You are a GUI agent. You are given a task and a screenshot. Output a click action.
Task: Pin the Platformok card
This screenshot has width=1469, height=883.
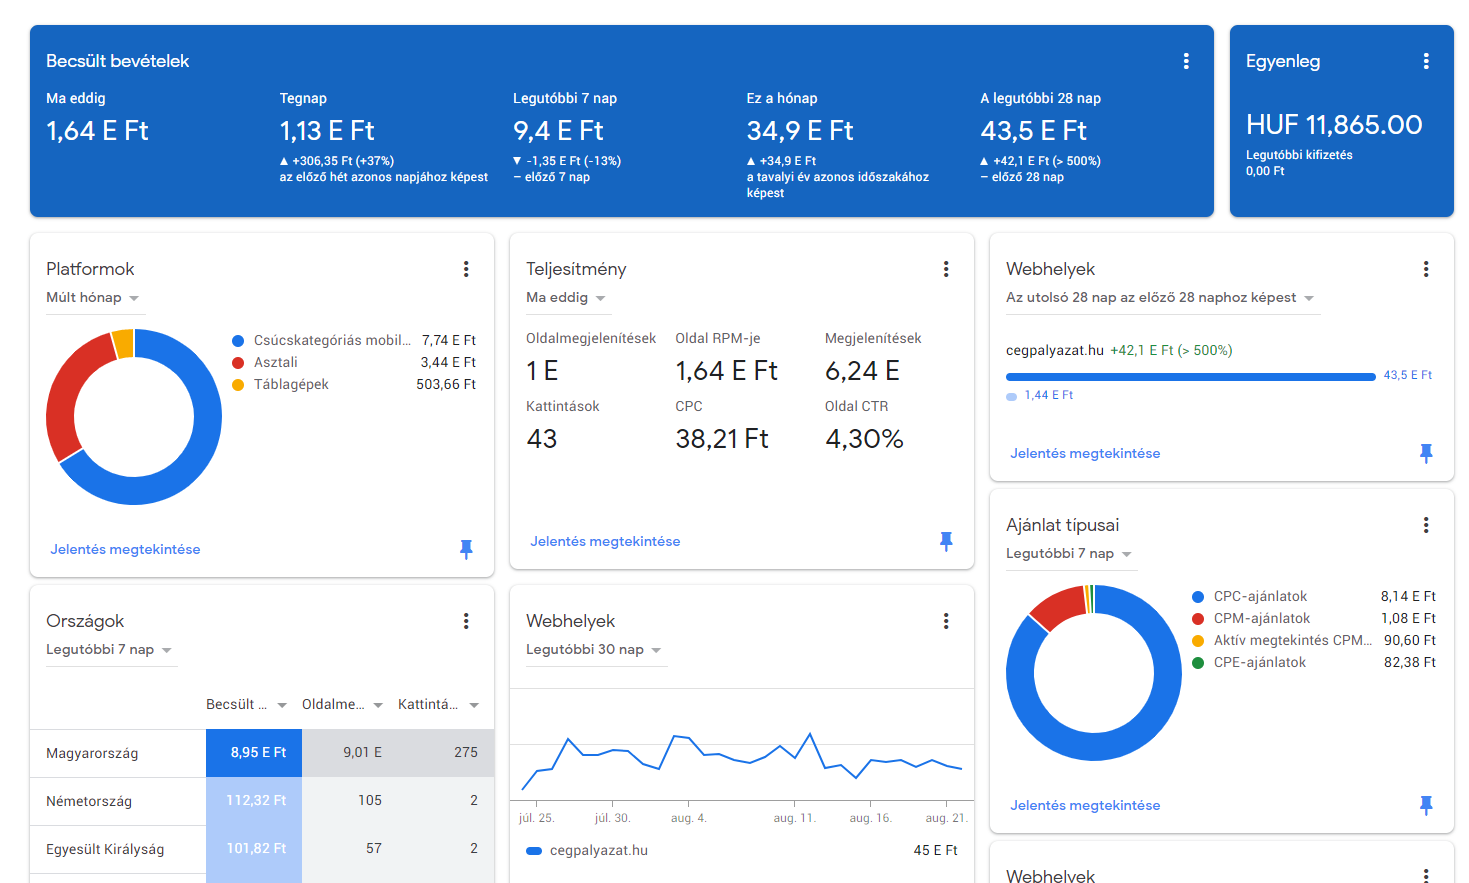[x=466, y=549]
